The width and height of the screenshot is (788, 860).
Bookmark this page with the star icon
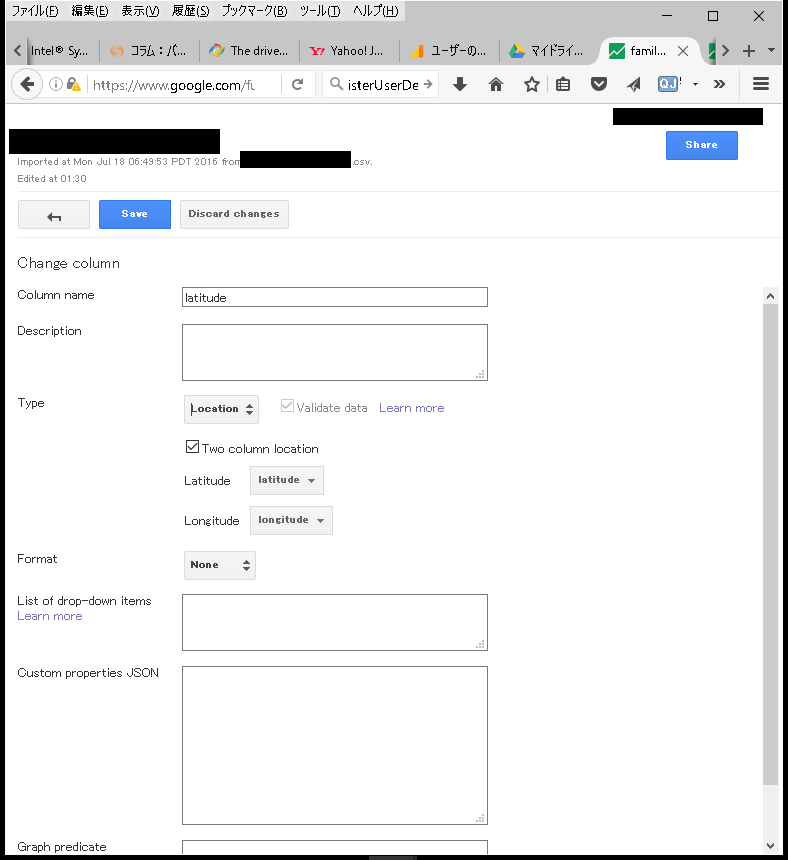(x=531, y=84)
